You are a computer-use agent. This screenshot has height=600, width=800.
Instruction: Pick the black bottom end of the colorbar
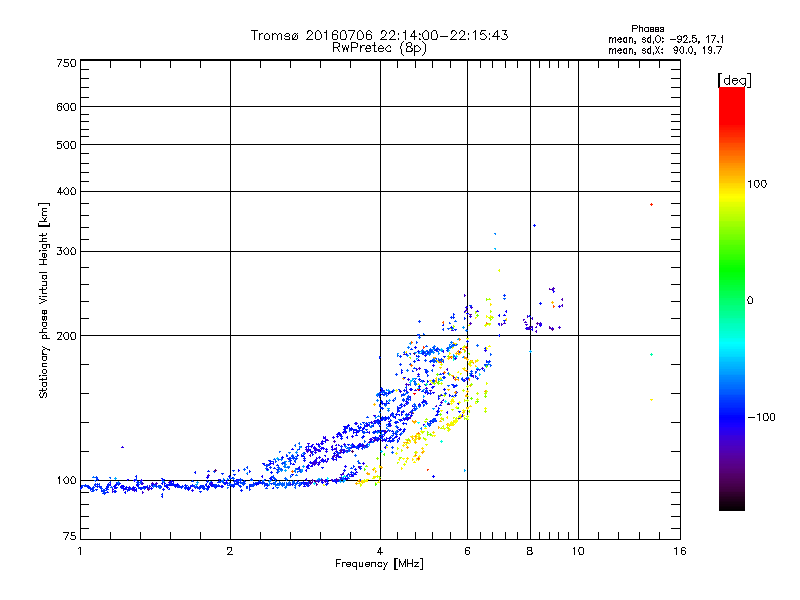point(732,503)
